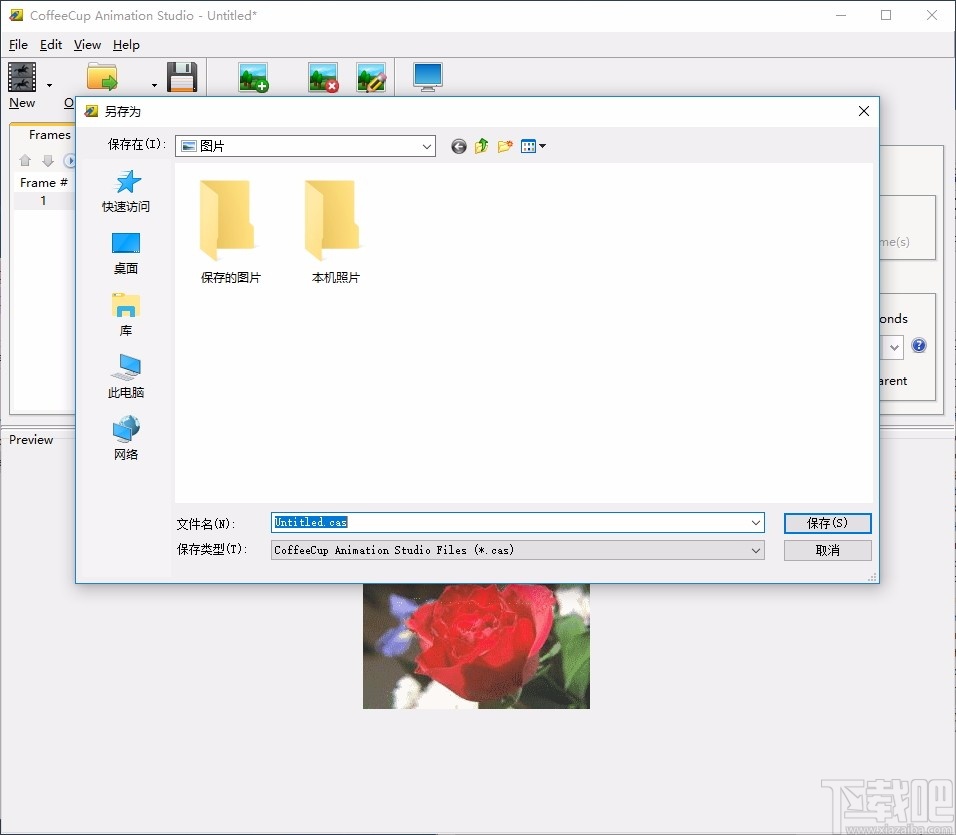956x835 pixels.
Task: Open the dropdown arrow beside New
Action: coord(49,85)
